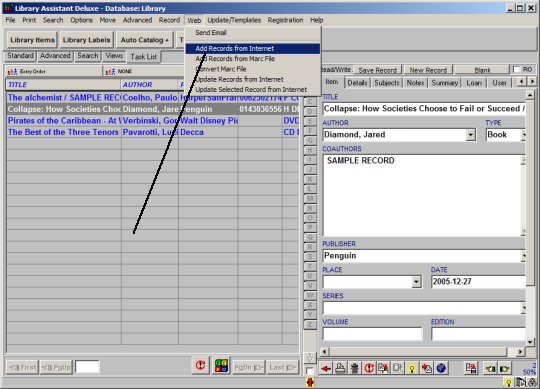Image resolution: width=540 pixels, height=389 pixels.
Task: Click the Date field showing 2005-12-27
Action: (478, 282)
